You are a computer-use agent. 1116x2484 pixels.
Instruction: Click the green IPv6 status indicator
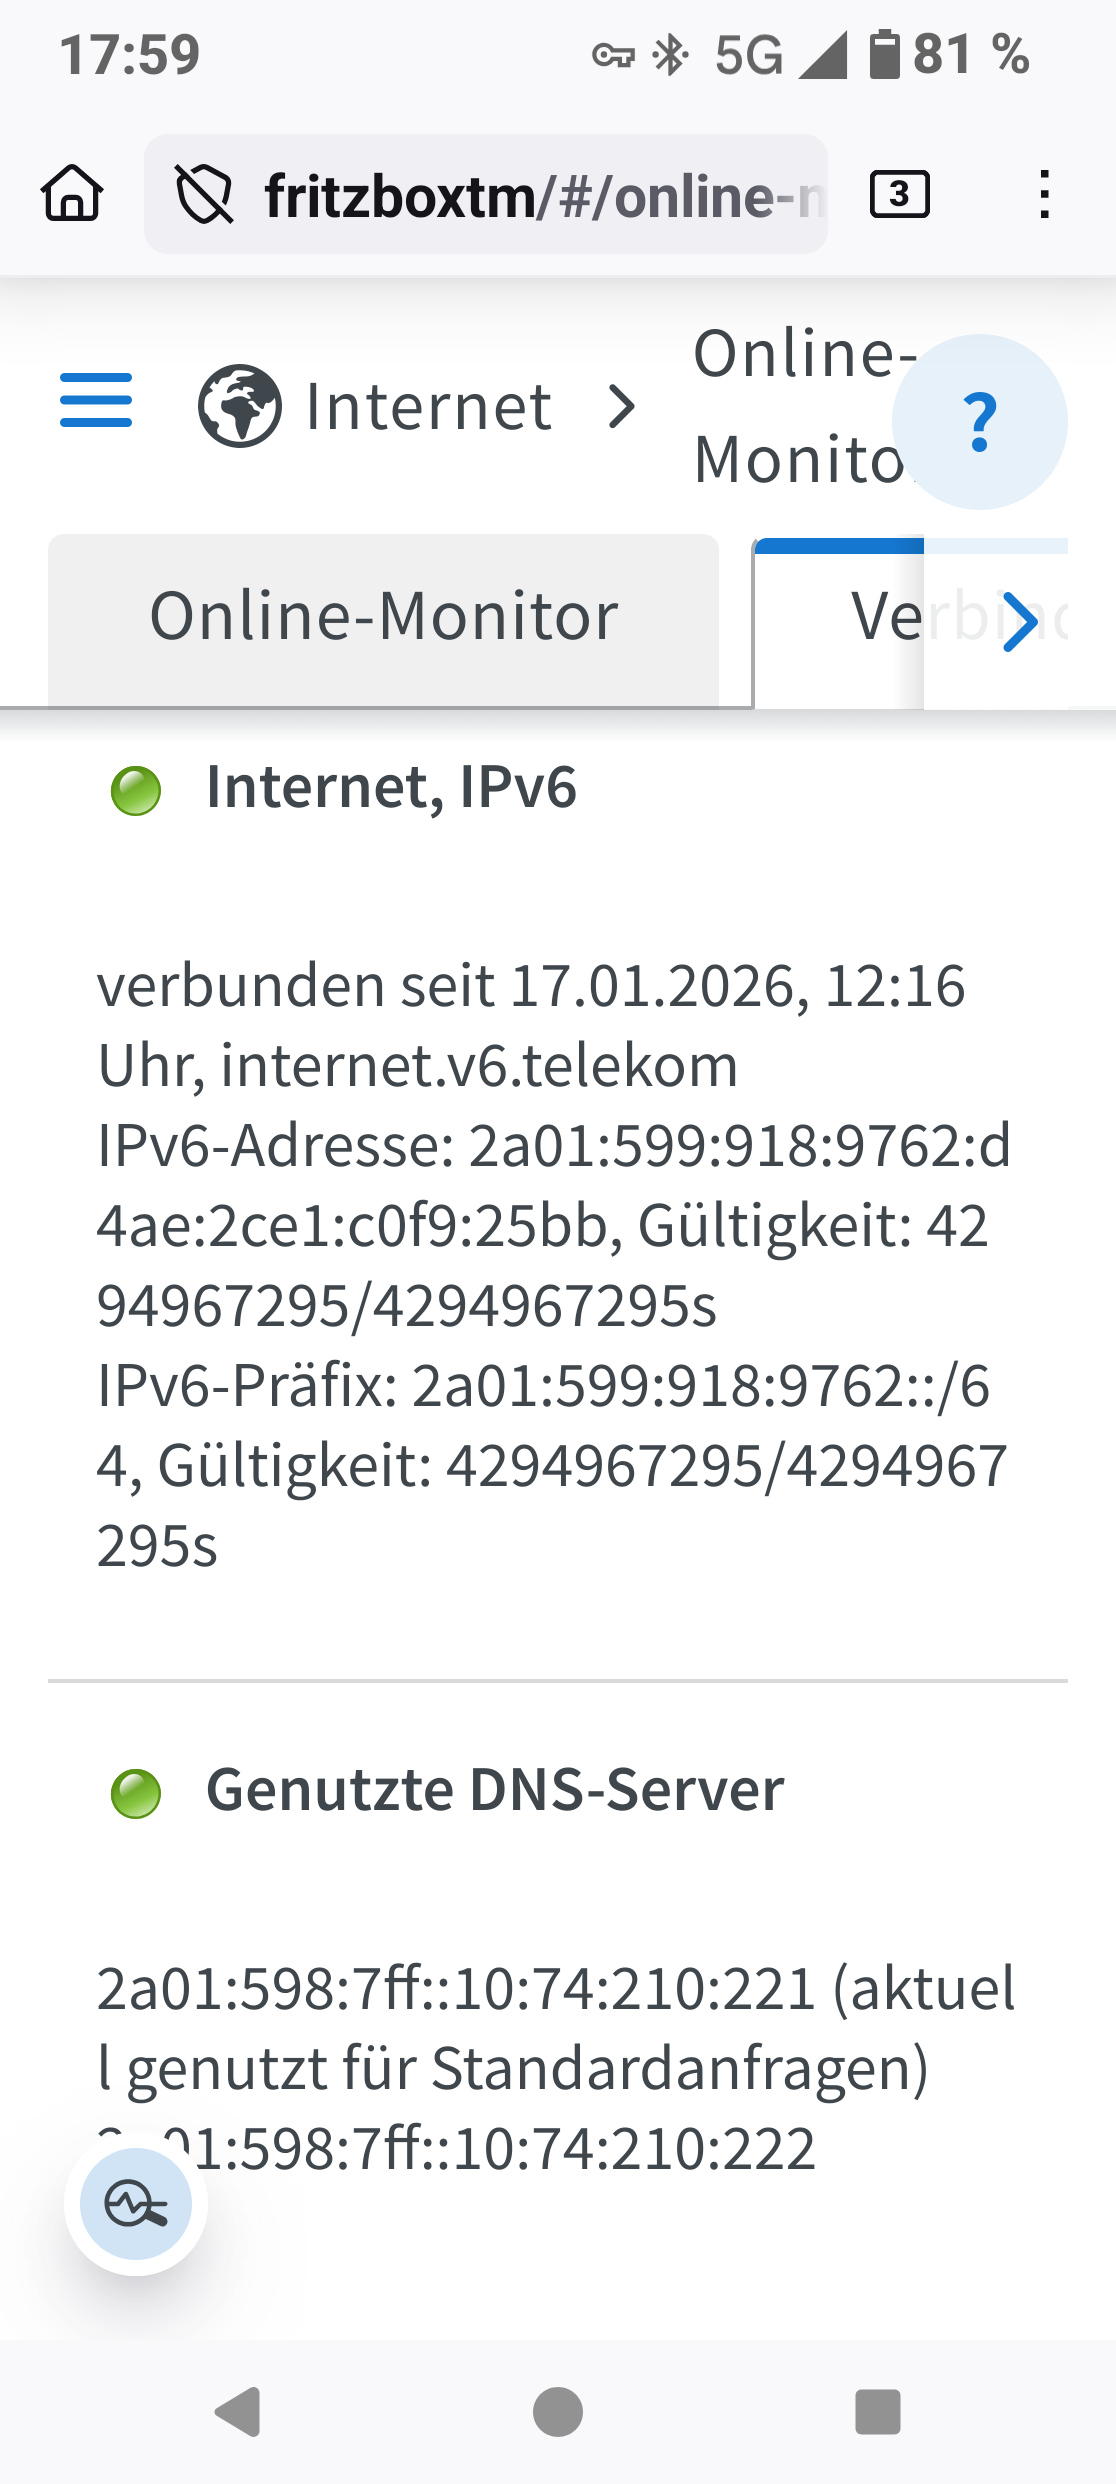point(136,791)
